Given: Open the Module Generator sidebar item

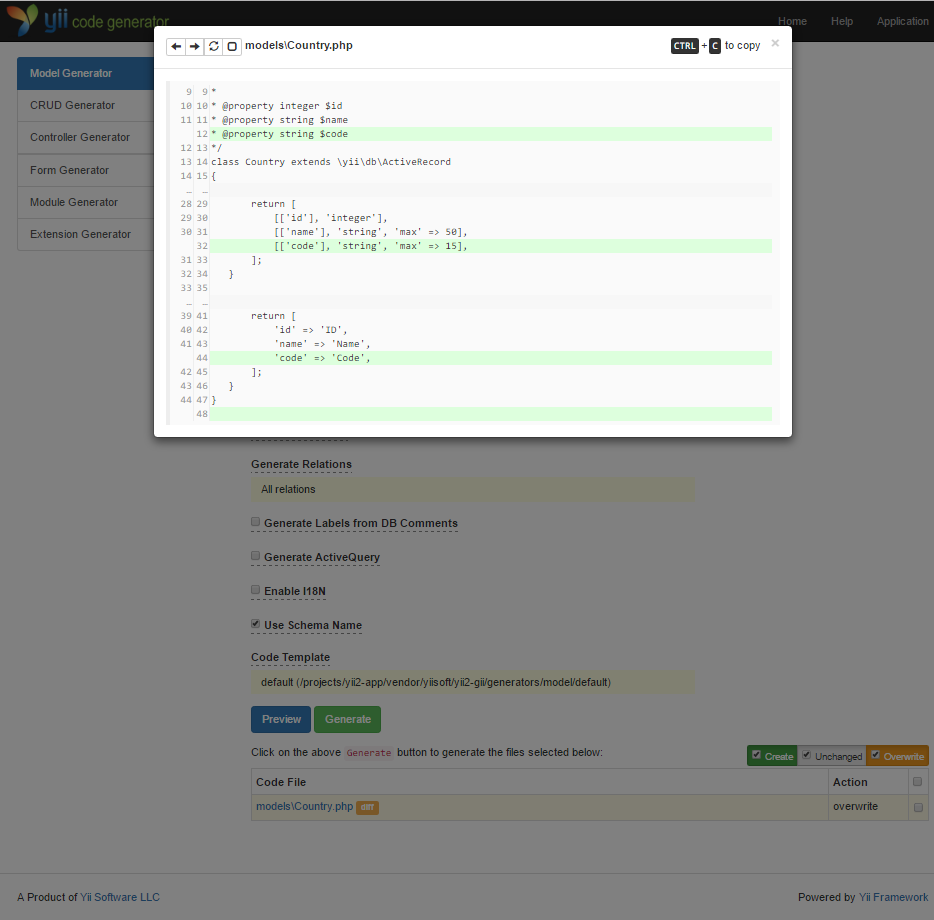Looking at the screenshot, I should point(86,203).
